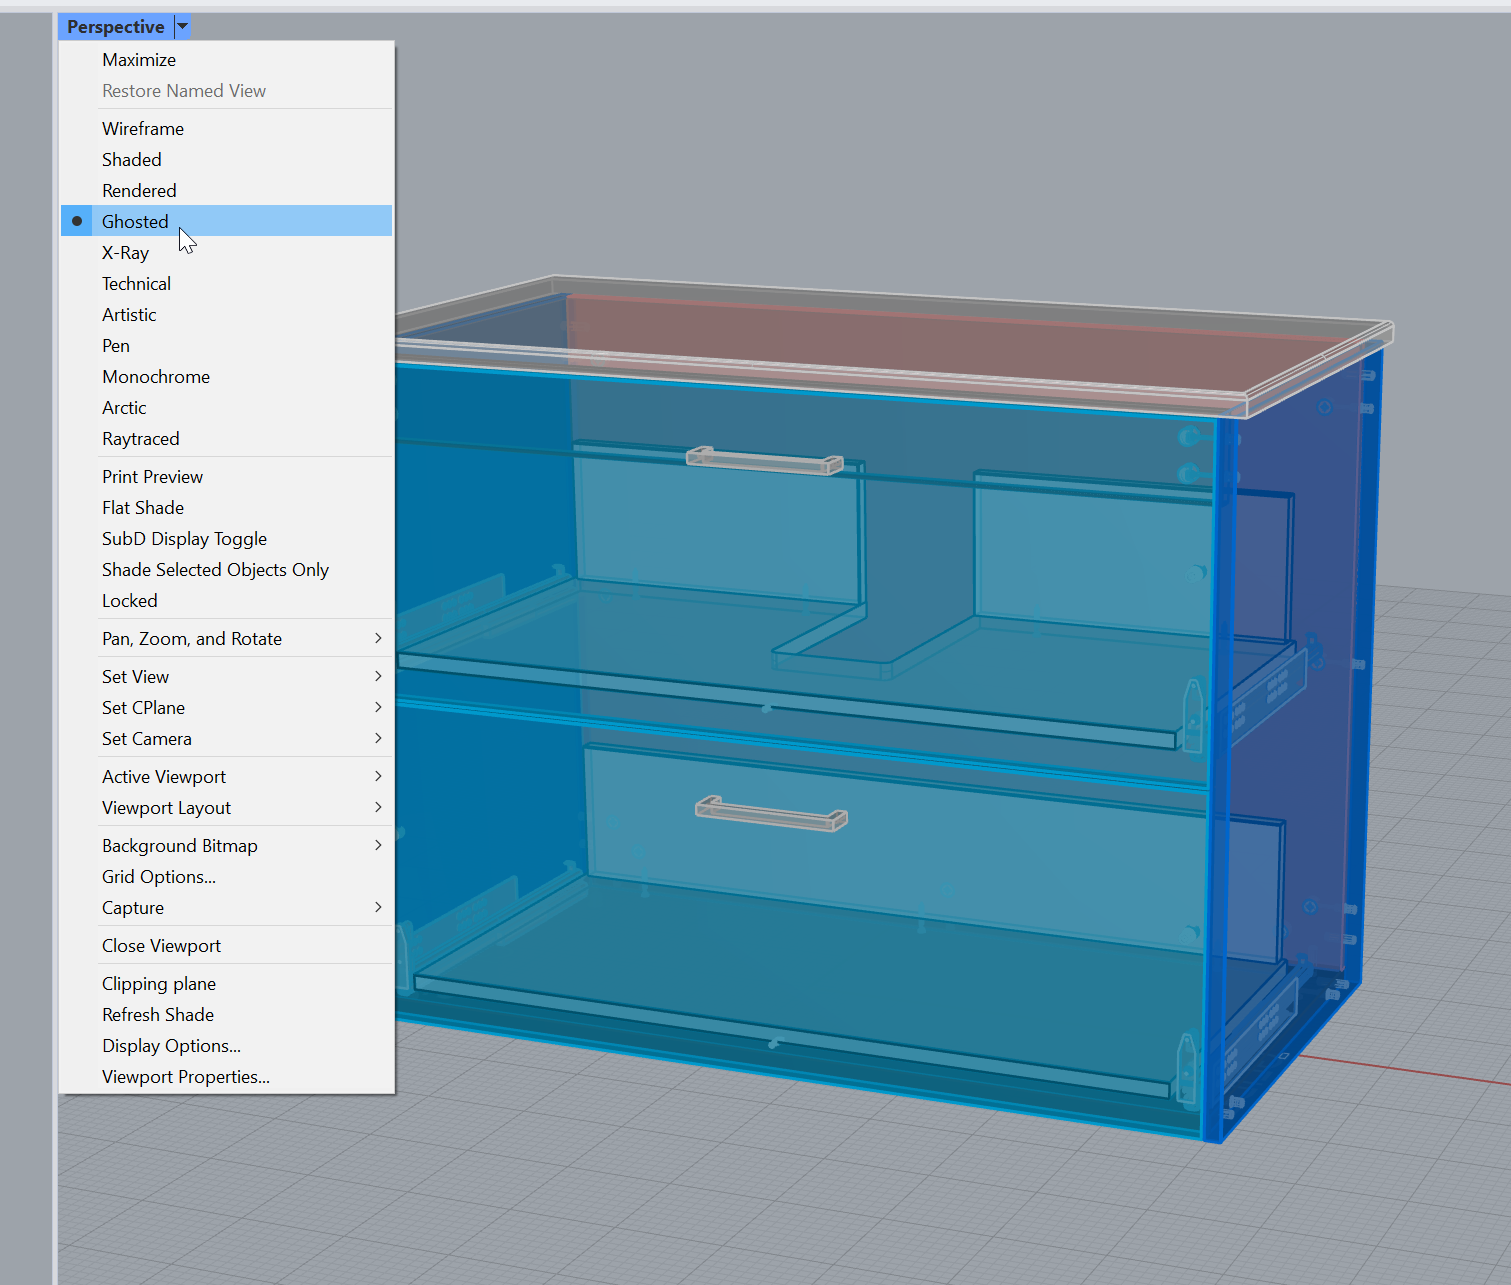The height and width of the screenshot is (1285, 1511).
Task: Choose Rendered display mode
Action: pos(139,191)
